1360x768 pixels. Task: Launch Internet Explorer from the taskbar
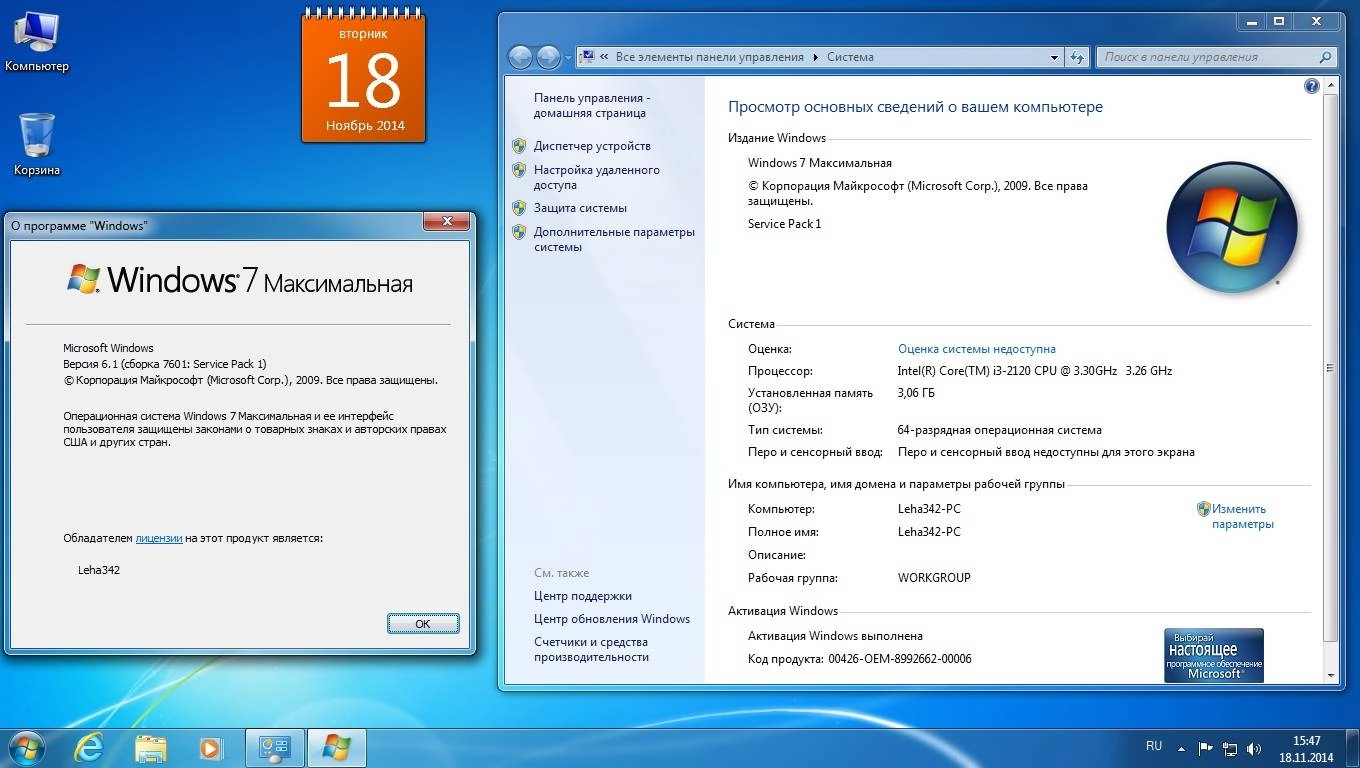89,748
